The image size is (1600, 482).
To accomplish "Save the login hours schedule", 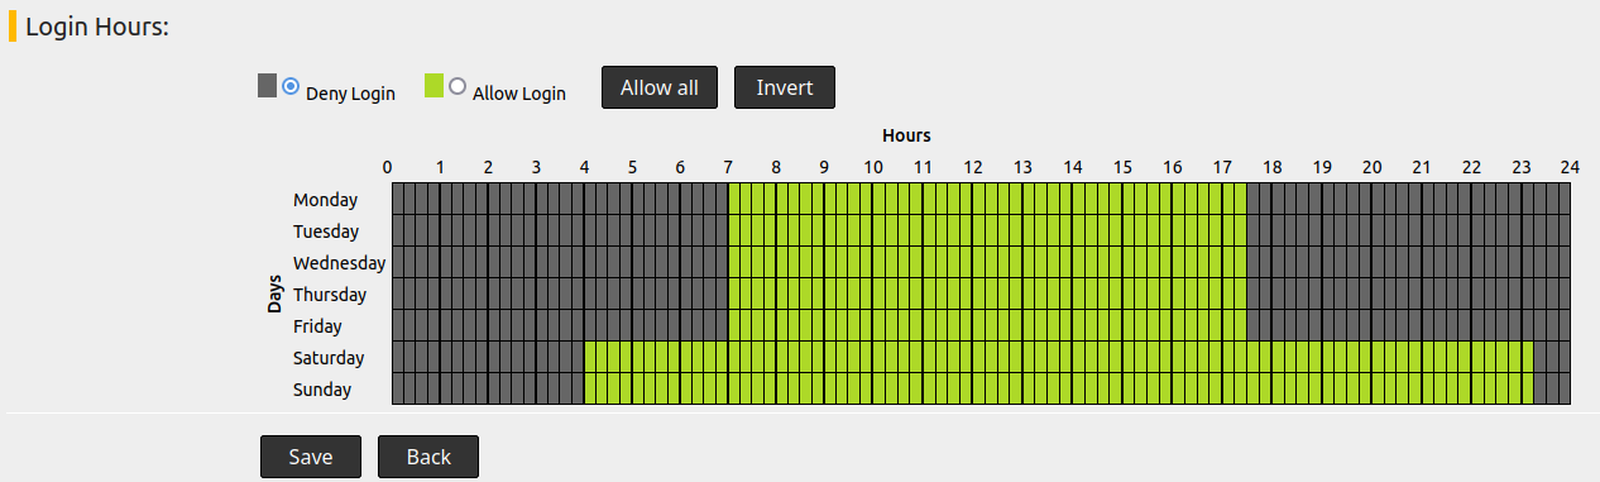I will 310,457.
